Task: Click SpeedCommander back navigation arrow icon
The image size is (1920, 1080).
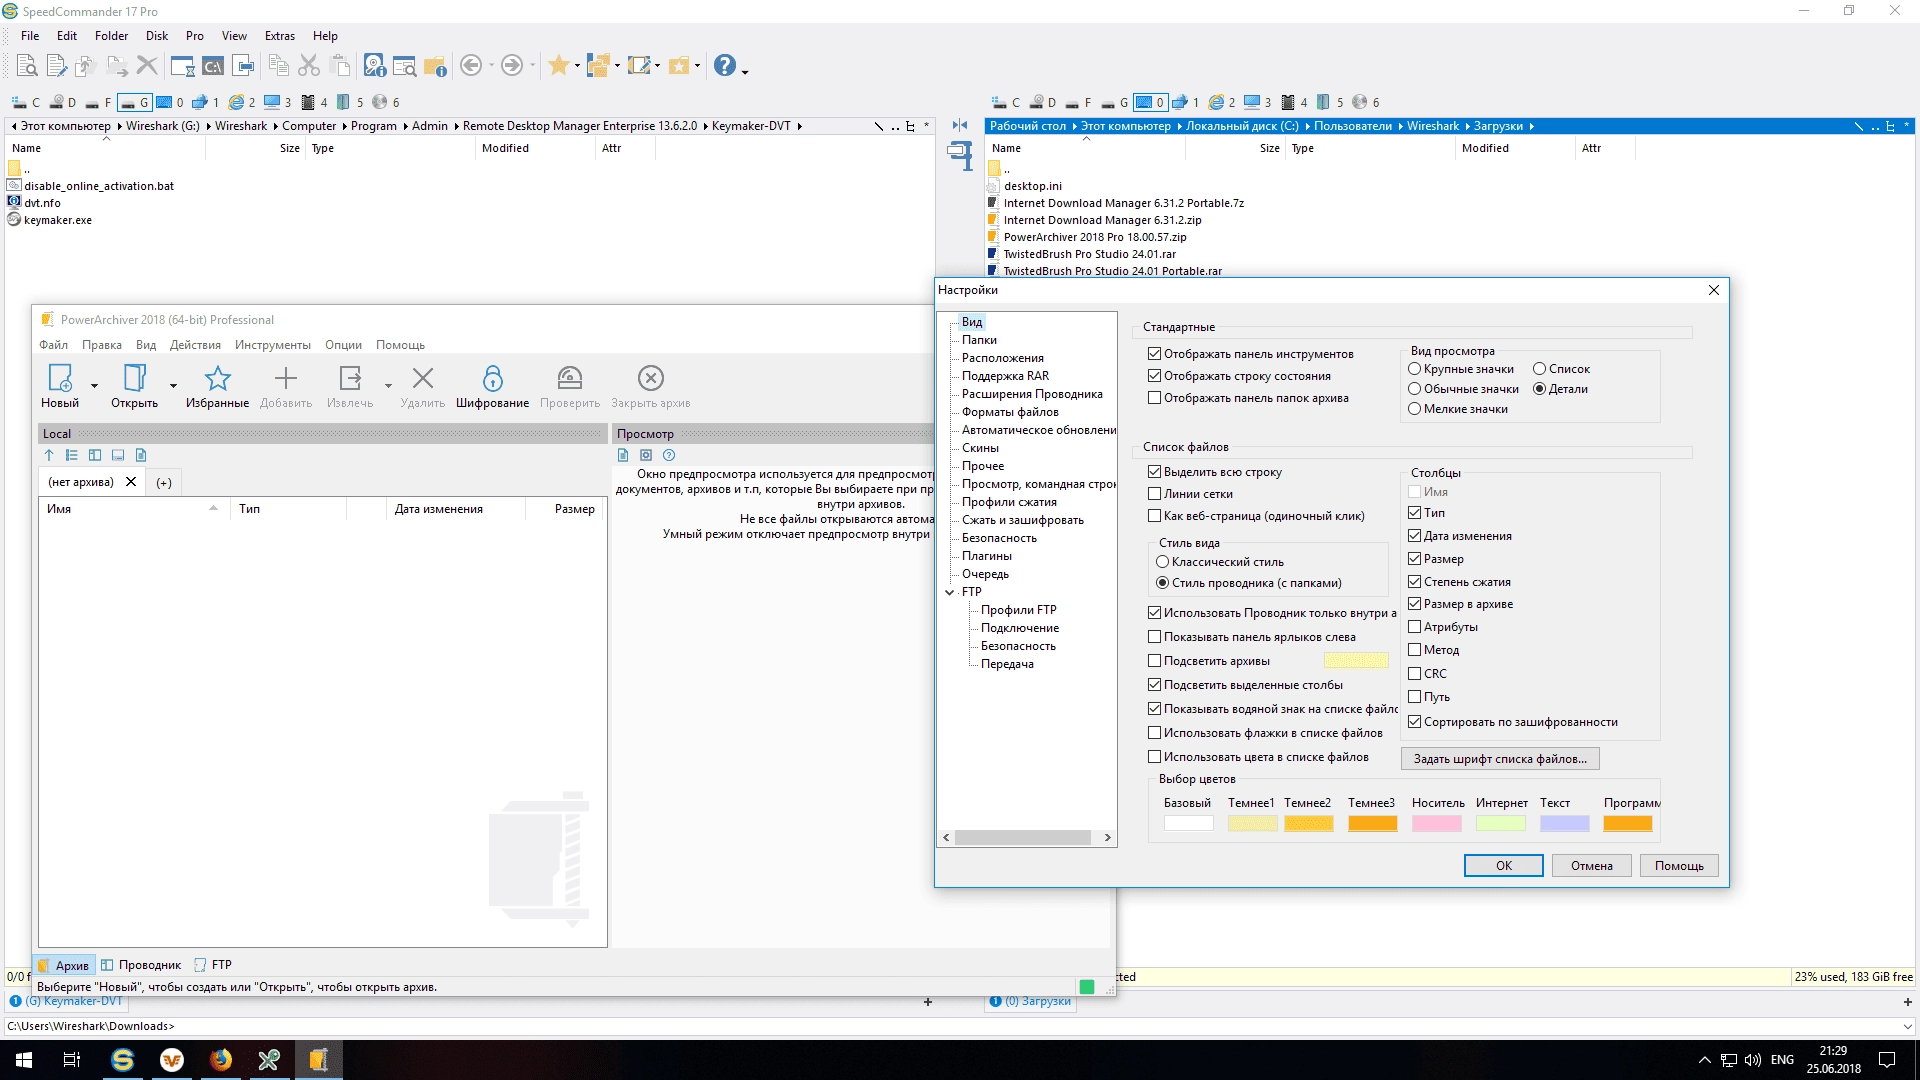Action: coord(471,66)
